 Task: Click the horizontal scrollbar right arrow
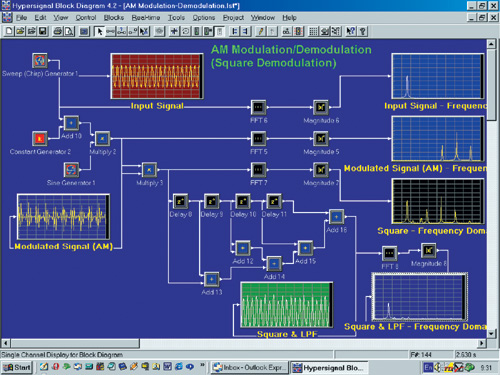tap(482, 343)
